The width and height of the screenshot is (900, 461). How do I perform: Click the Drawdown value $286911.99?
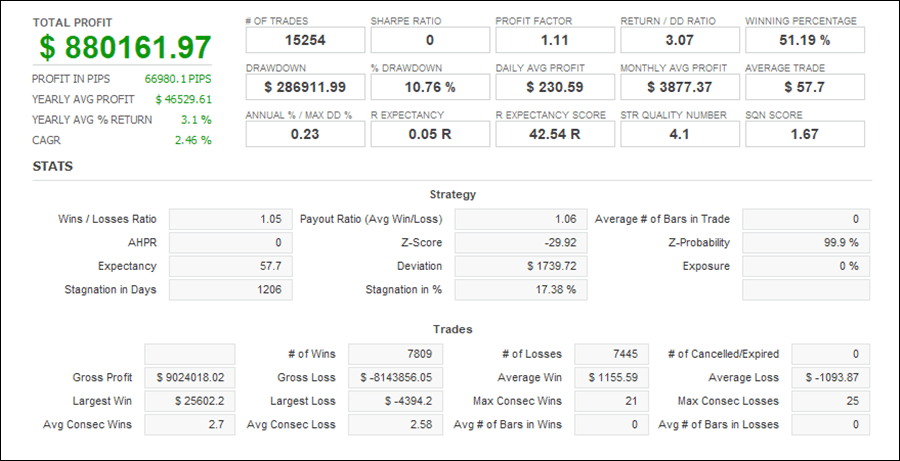tap(305, 87)
